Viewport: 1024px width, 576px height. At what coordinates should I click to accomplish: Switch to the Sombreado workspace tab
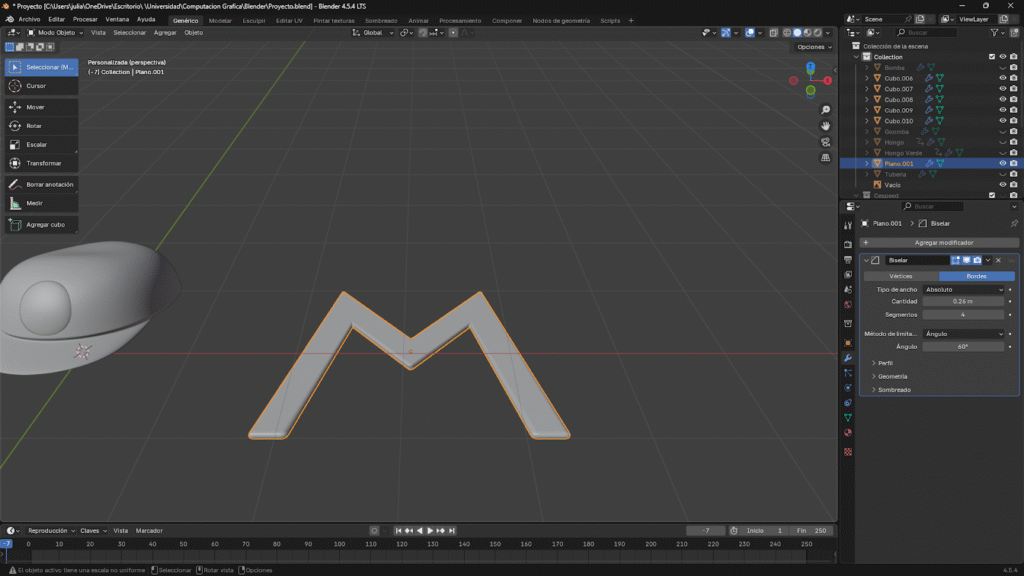tap(380, 20)
